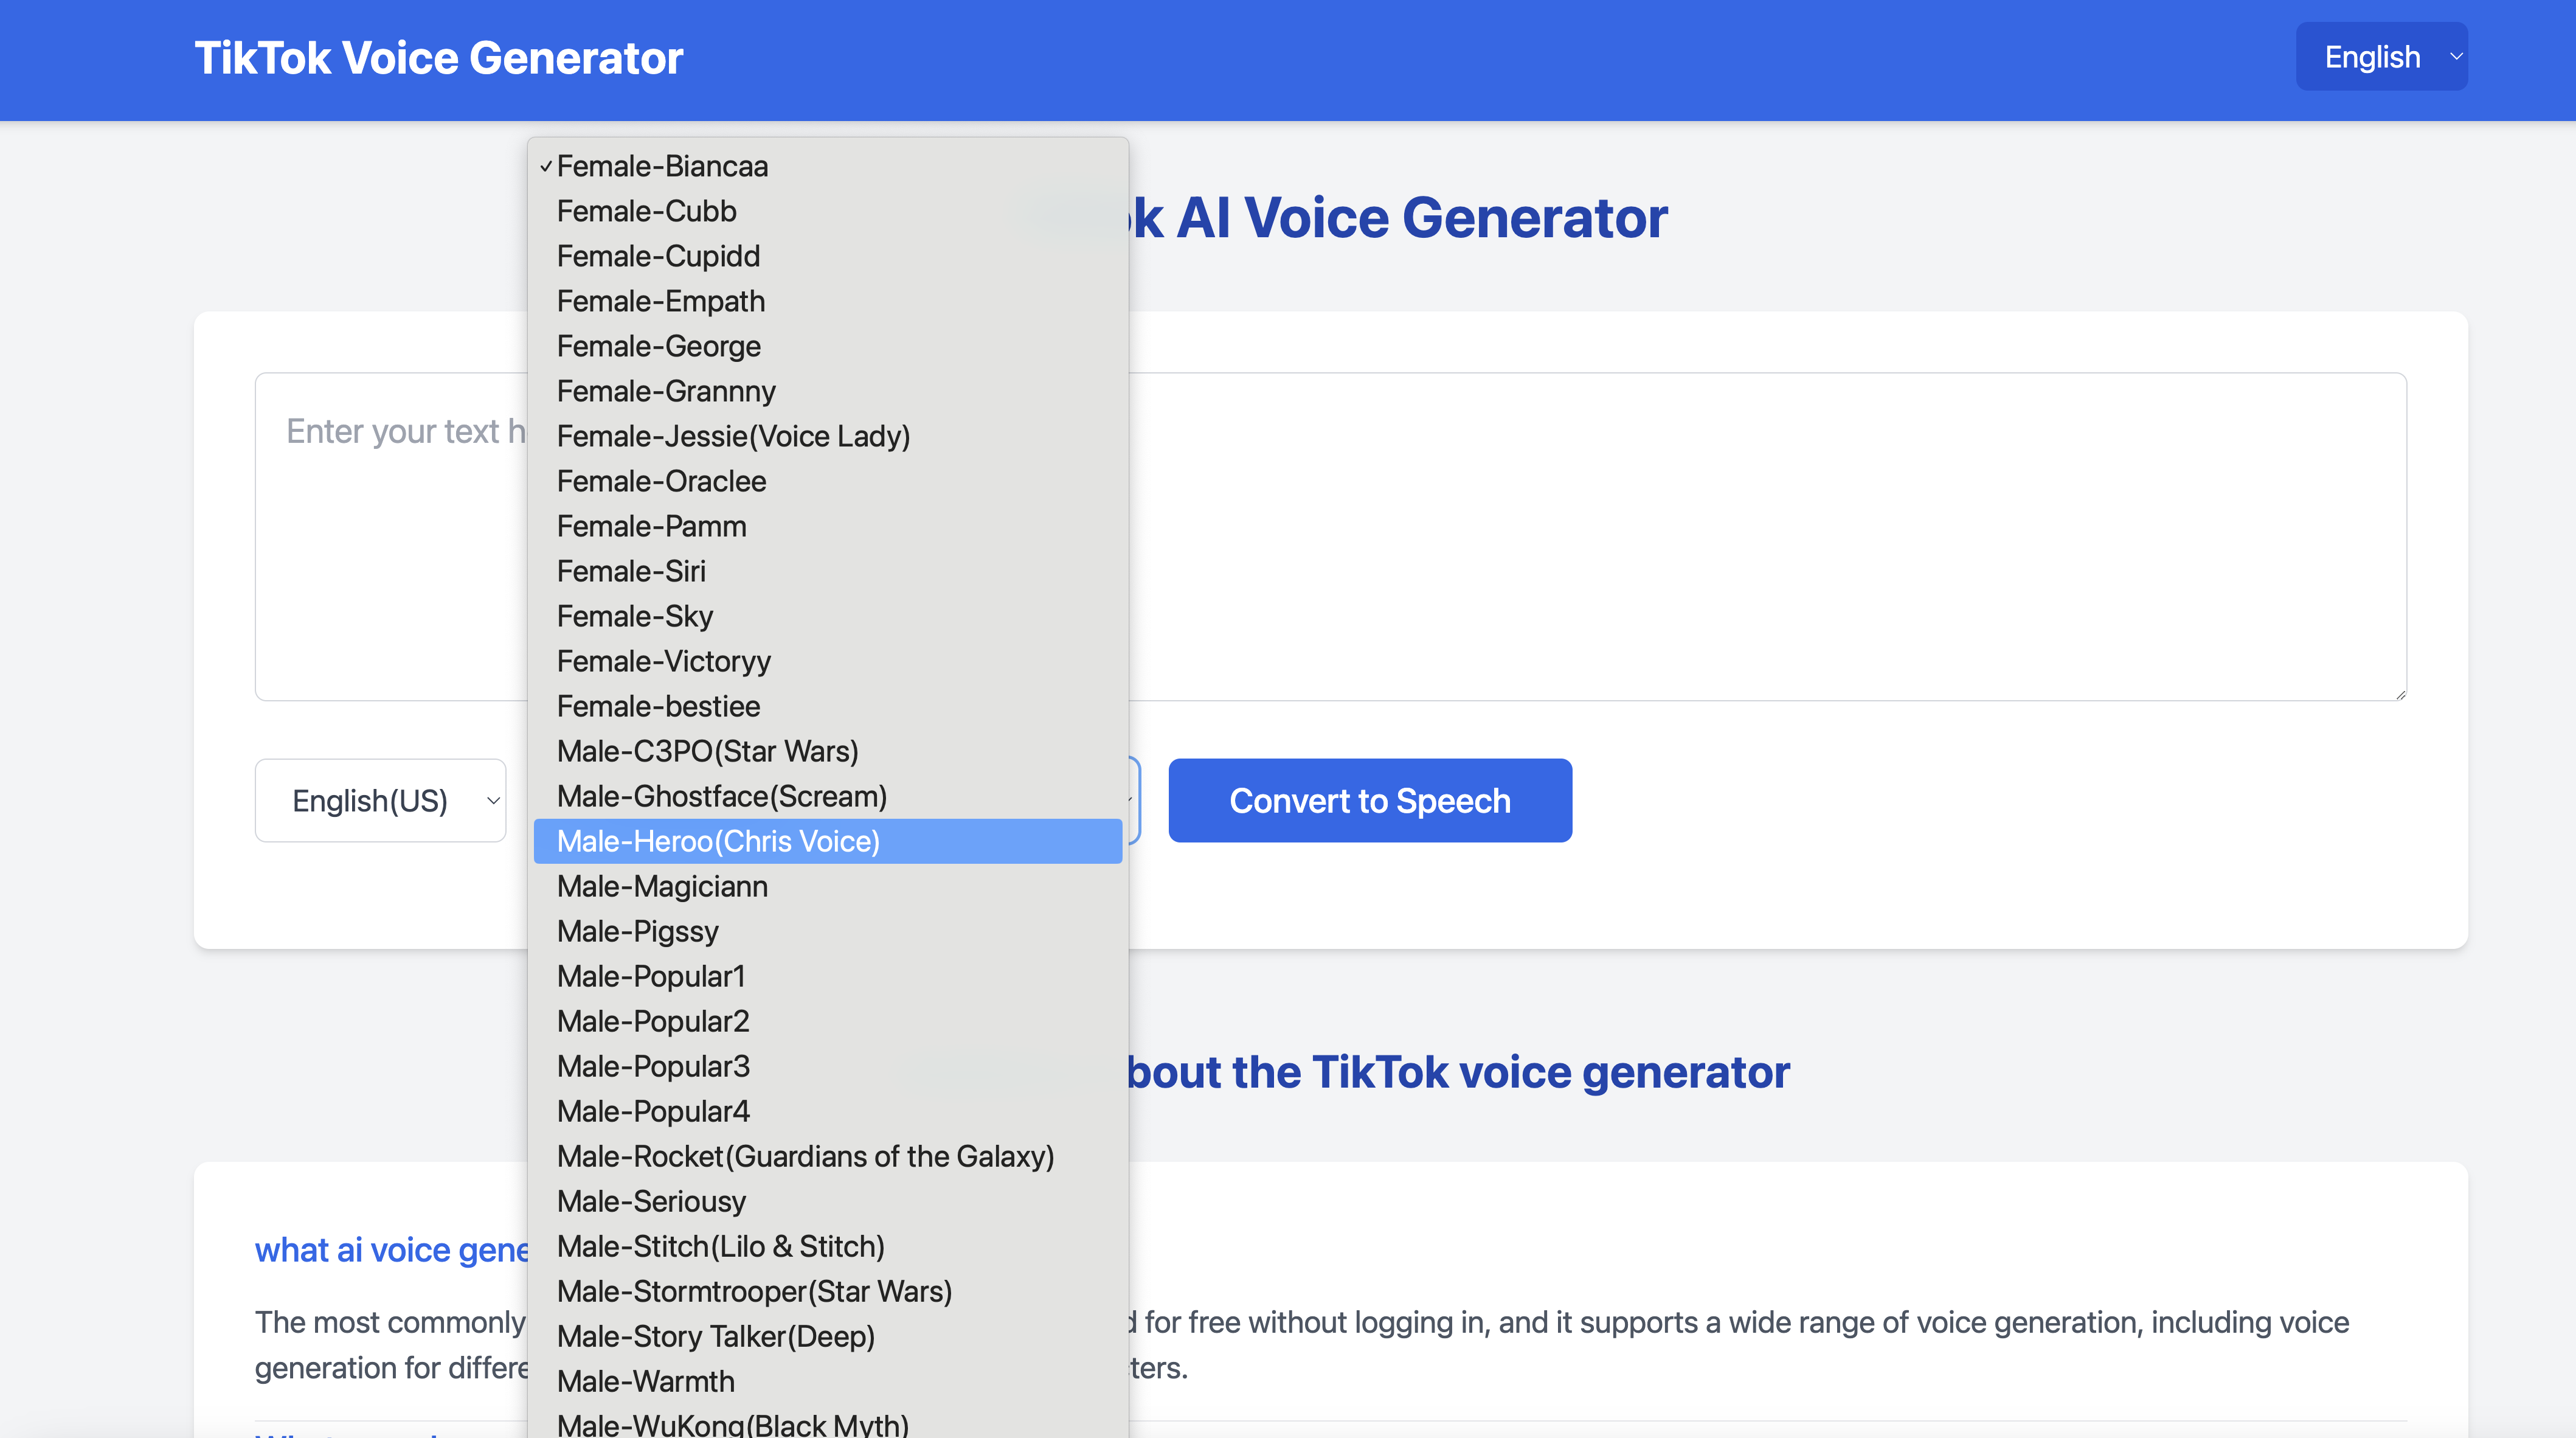The image size is (2576, 1438).
Task: Click the Convert to Speech button
Action: (x=1369, y=800)
